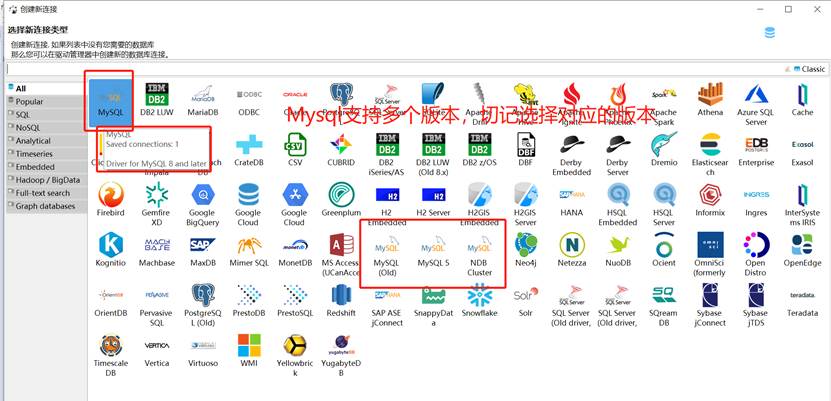Choose the DB2 LUW database
The width and height of the screenshot is (831, 401).
(x=157, y=100)
